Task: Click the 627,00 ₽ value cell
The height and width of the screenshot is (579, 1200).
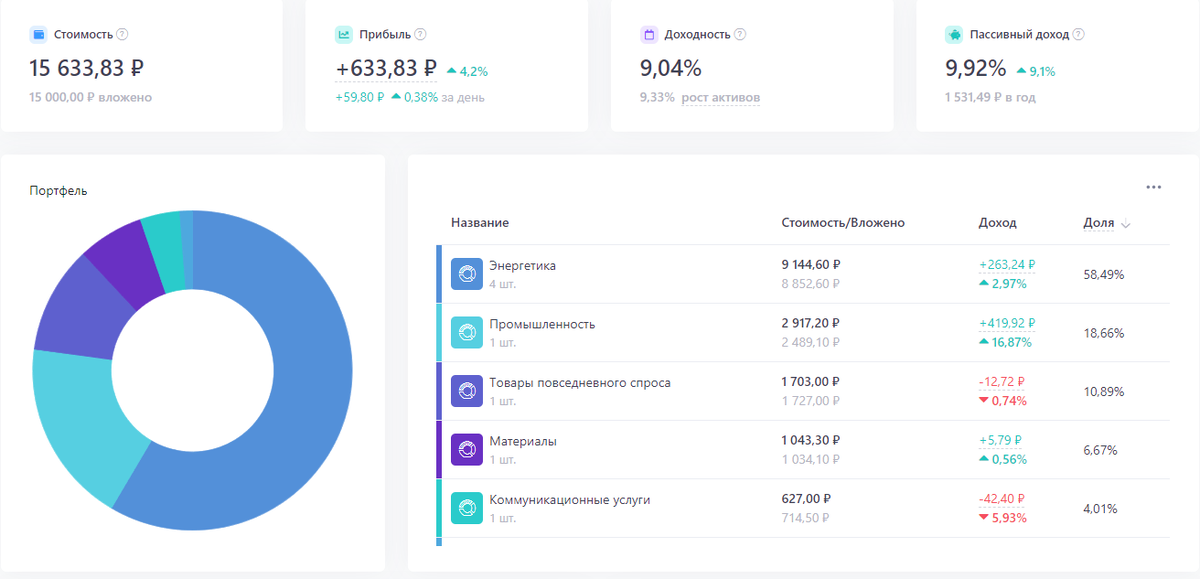Action: click(x=806, y=499)
